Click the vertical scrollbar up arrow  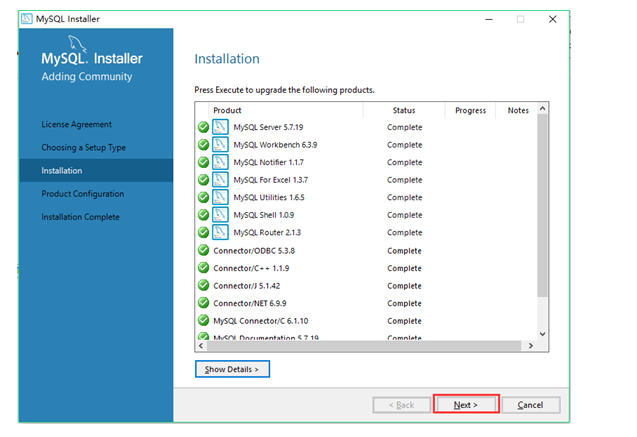click(x=542, y=108)
